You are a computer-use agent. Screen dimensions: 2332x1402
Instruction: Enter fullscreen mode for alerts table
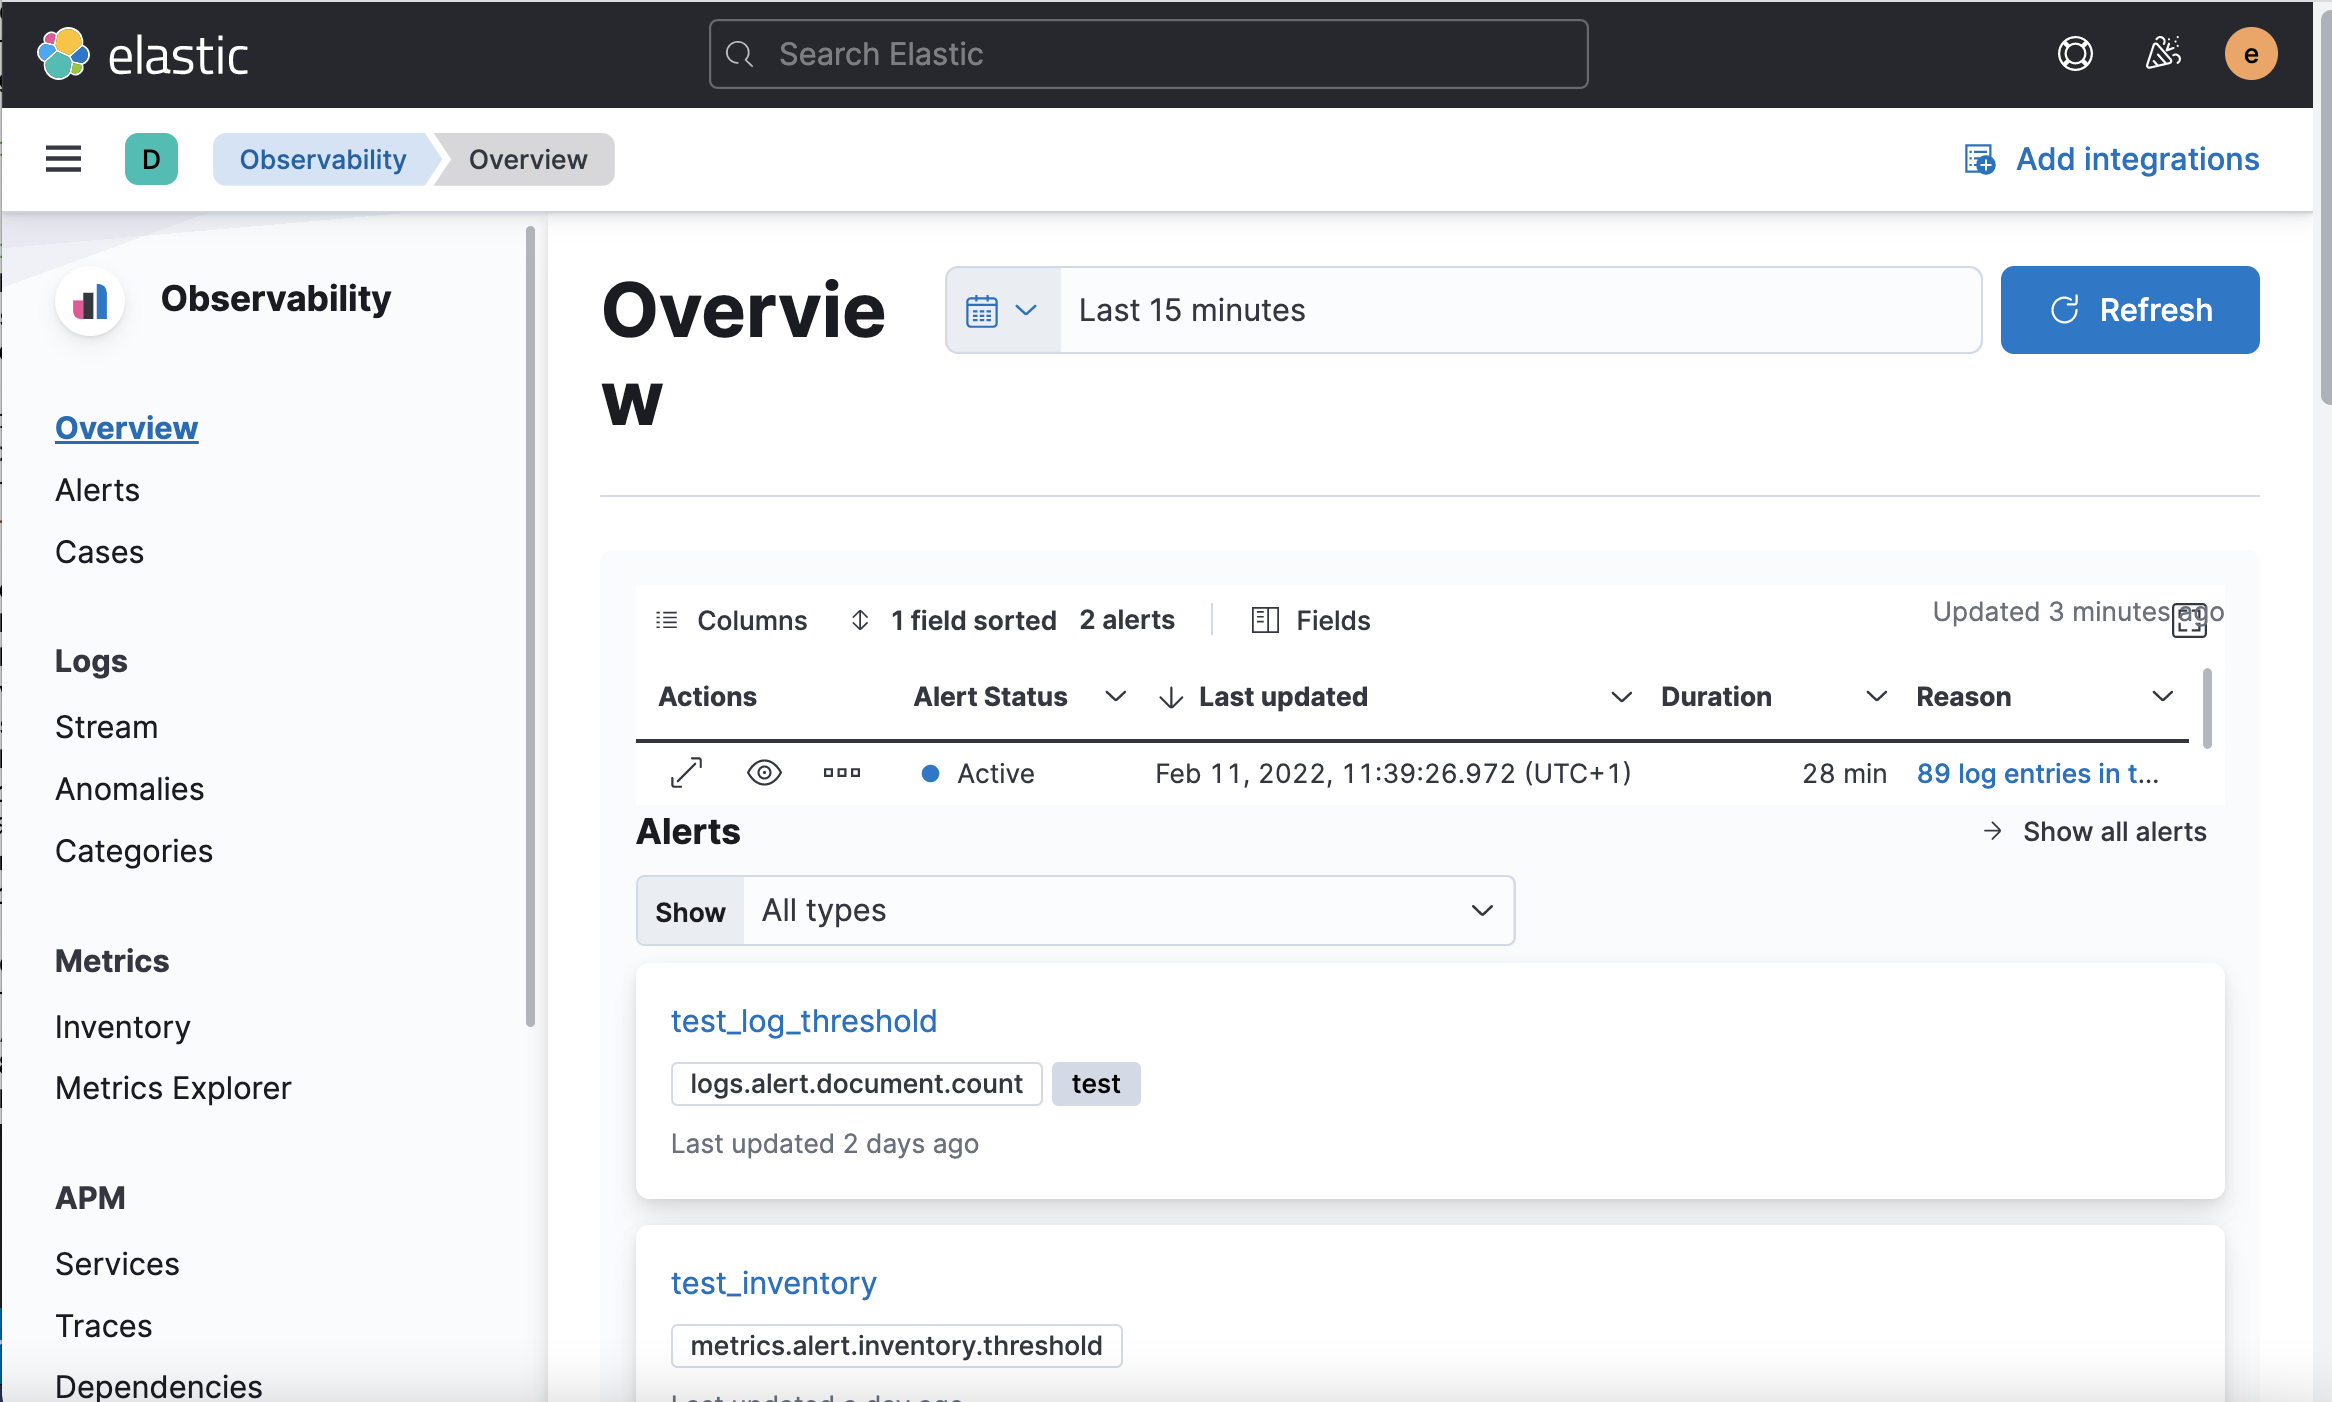[x=2189, y=621]
